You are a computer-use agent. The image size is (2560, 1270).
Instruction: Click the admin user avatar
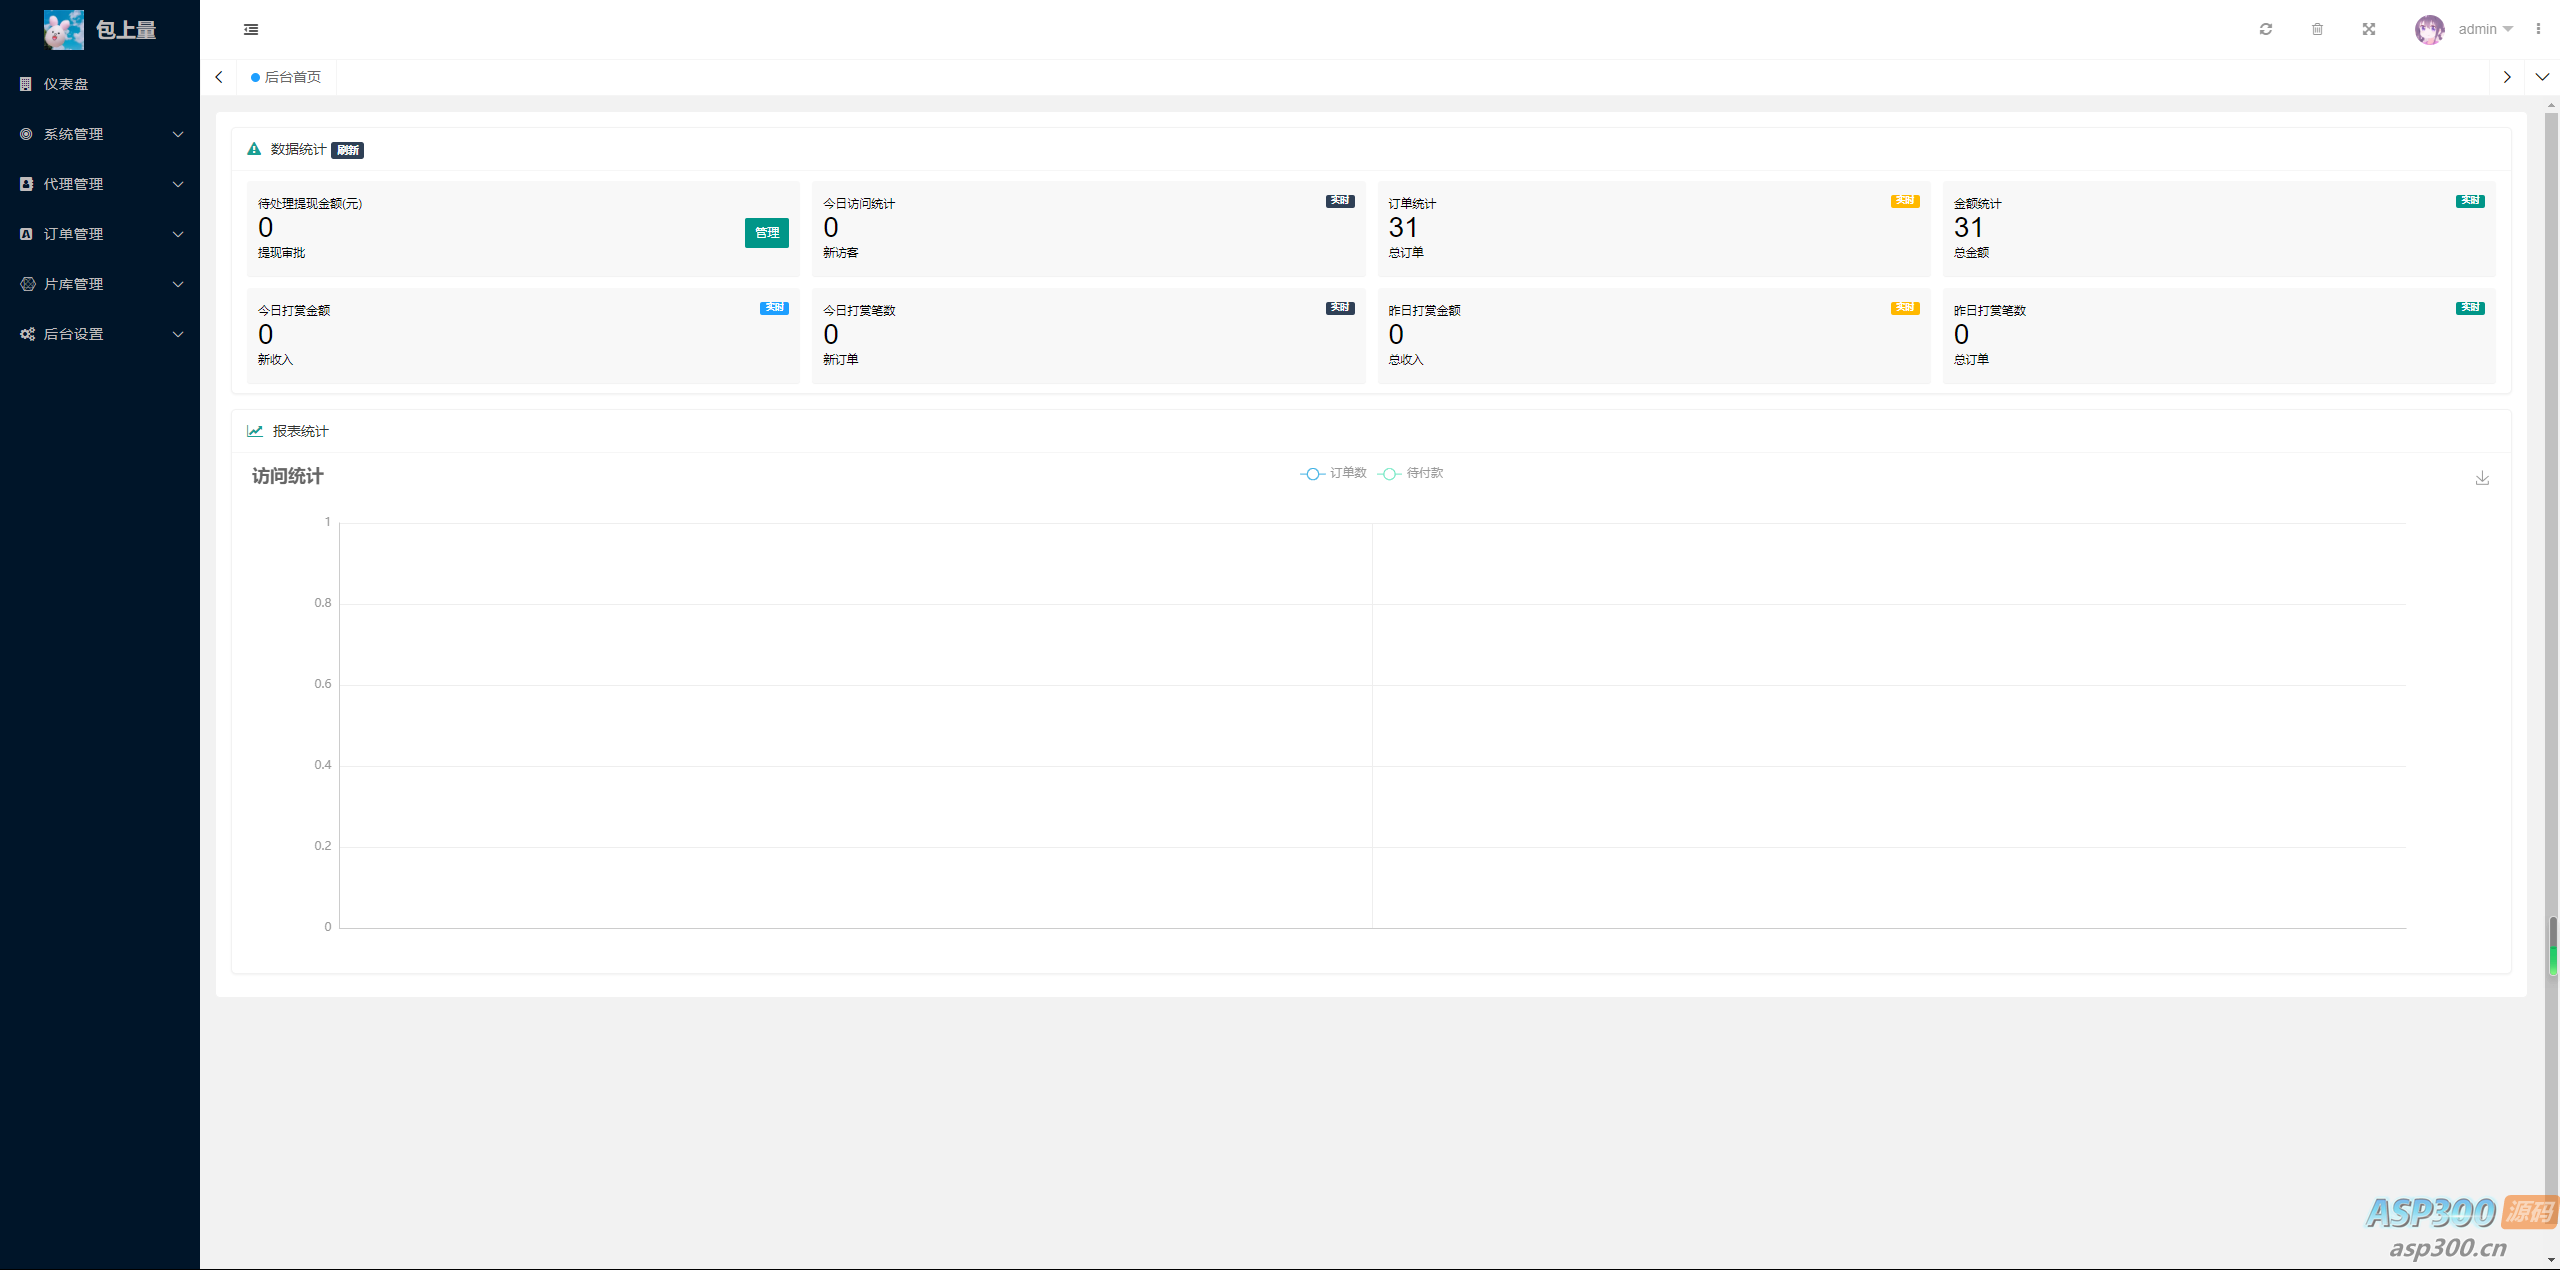click(2429, 29)
